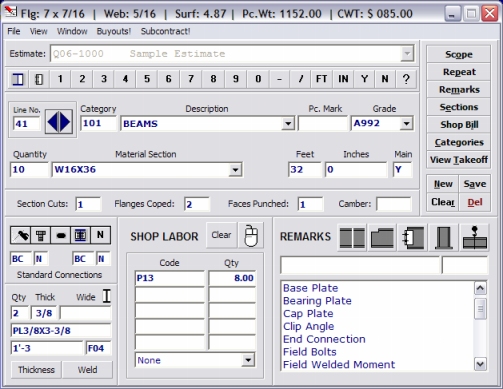Click the Flanges Coped field

(x=197, y=204)
